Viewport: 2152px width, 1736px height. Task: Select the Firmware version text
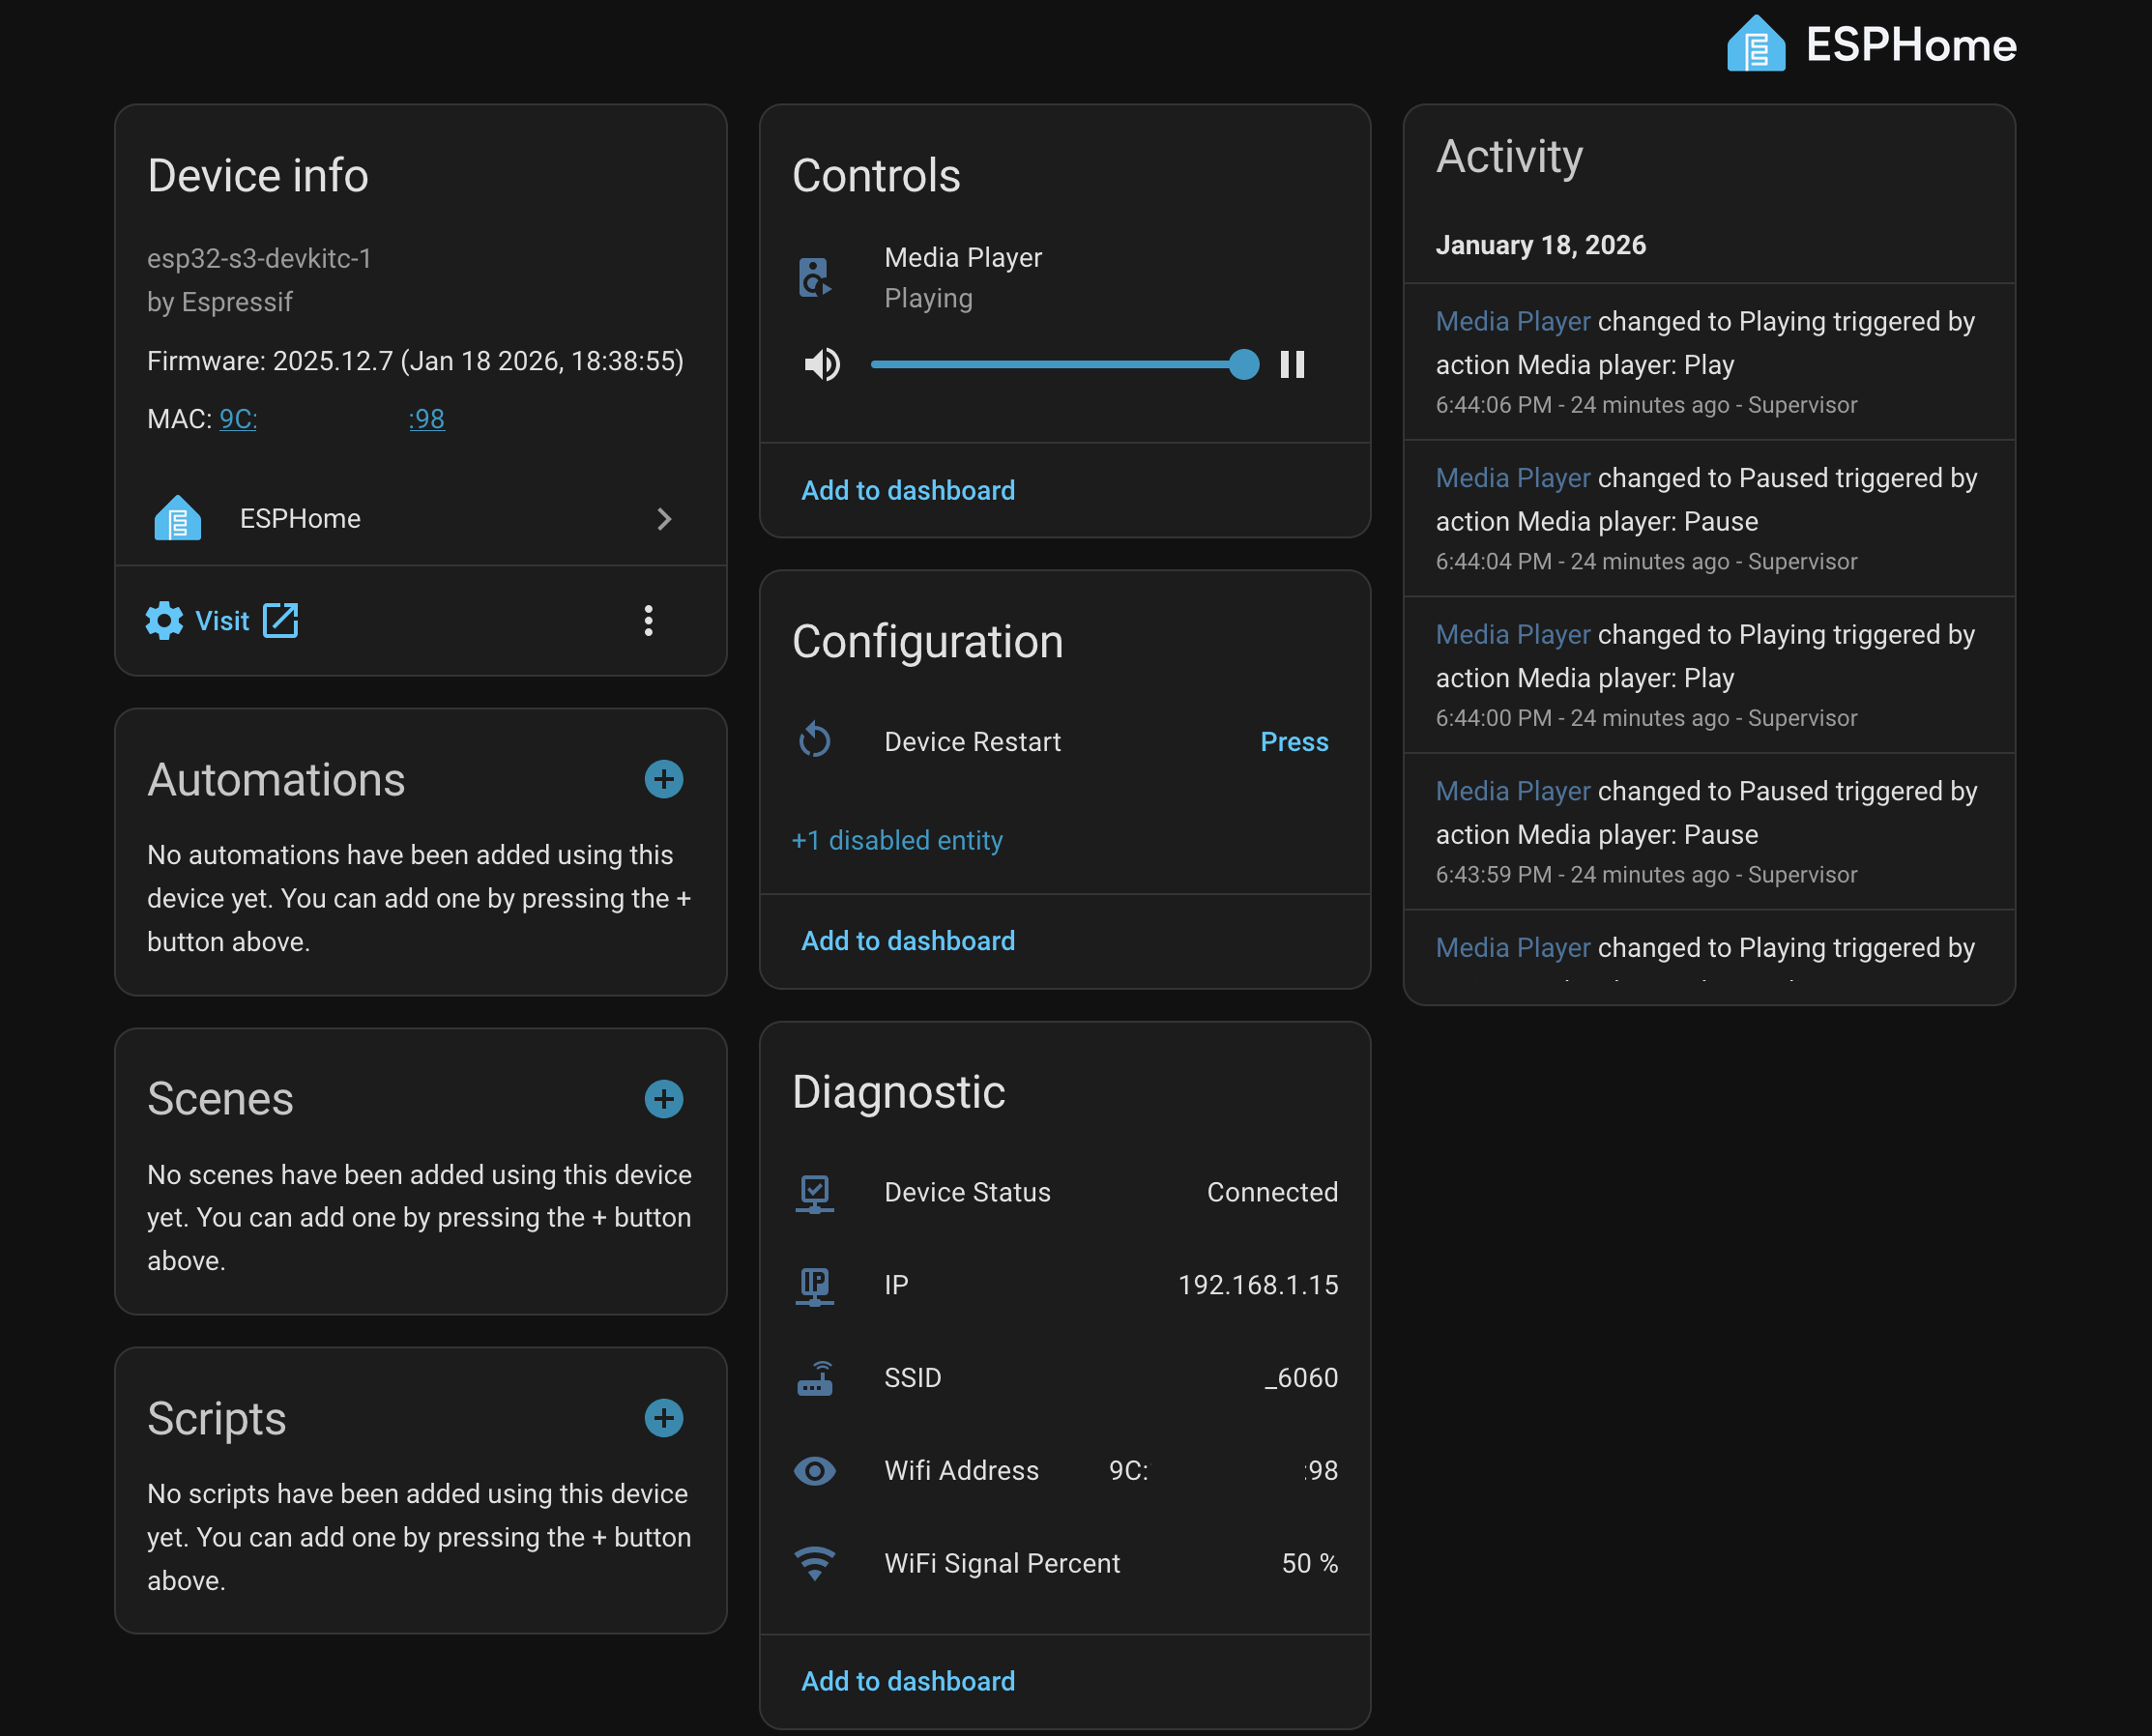415,361
